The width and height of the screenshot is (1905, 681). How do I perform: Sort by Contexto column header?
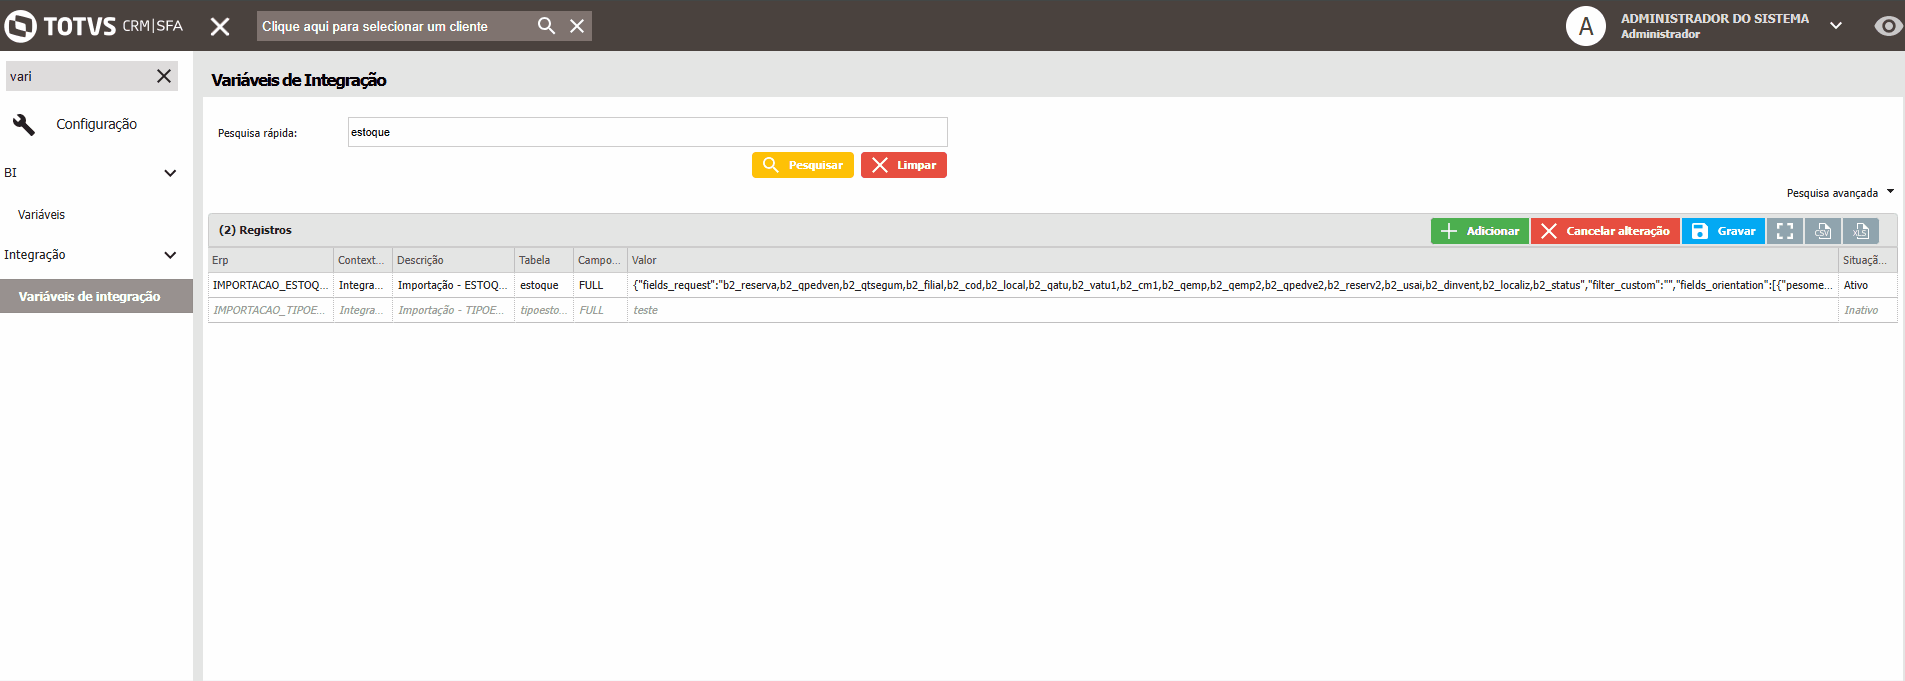(362, 260)
